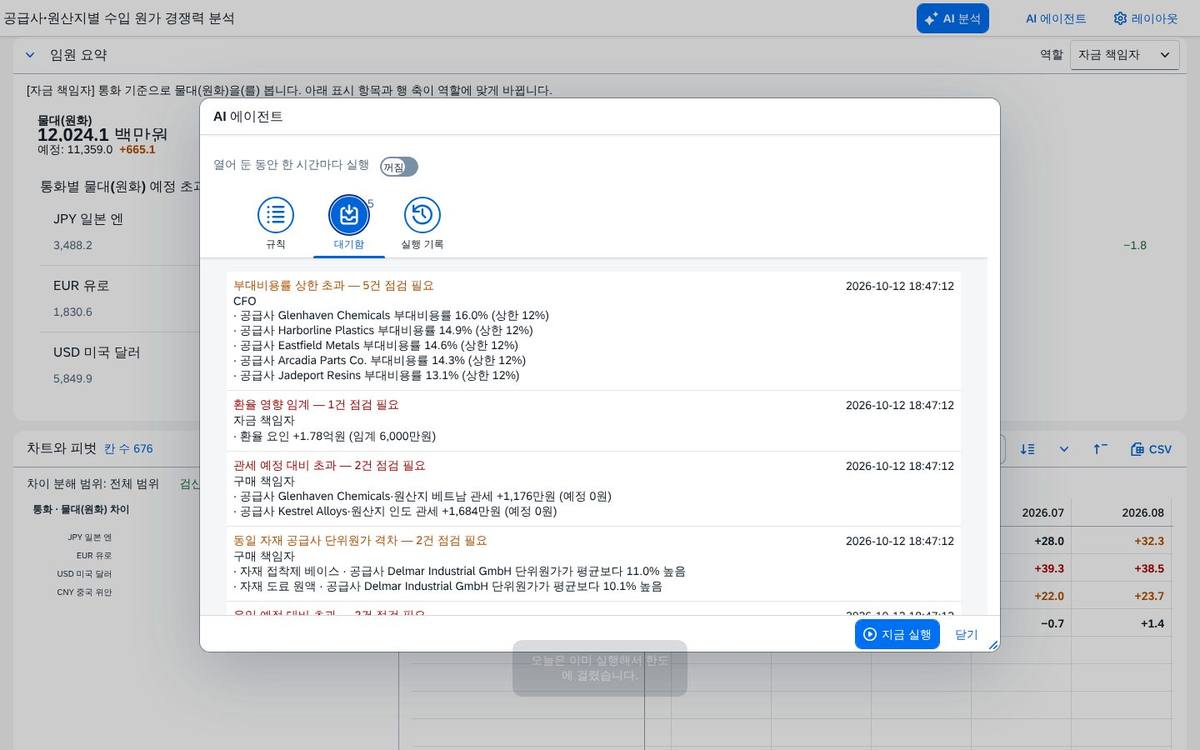1200x750 pixels.
Task: Click the EUR 유로 currency label
Action: pos(81,285)
